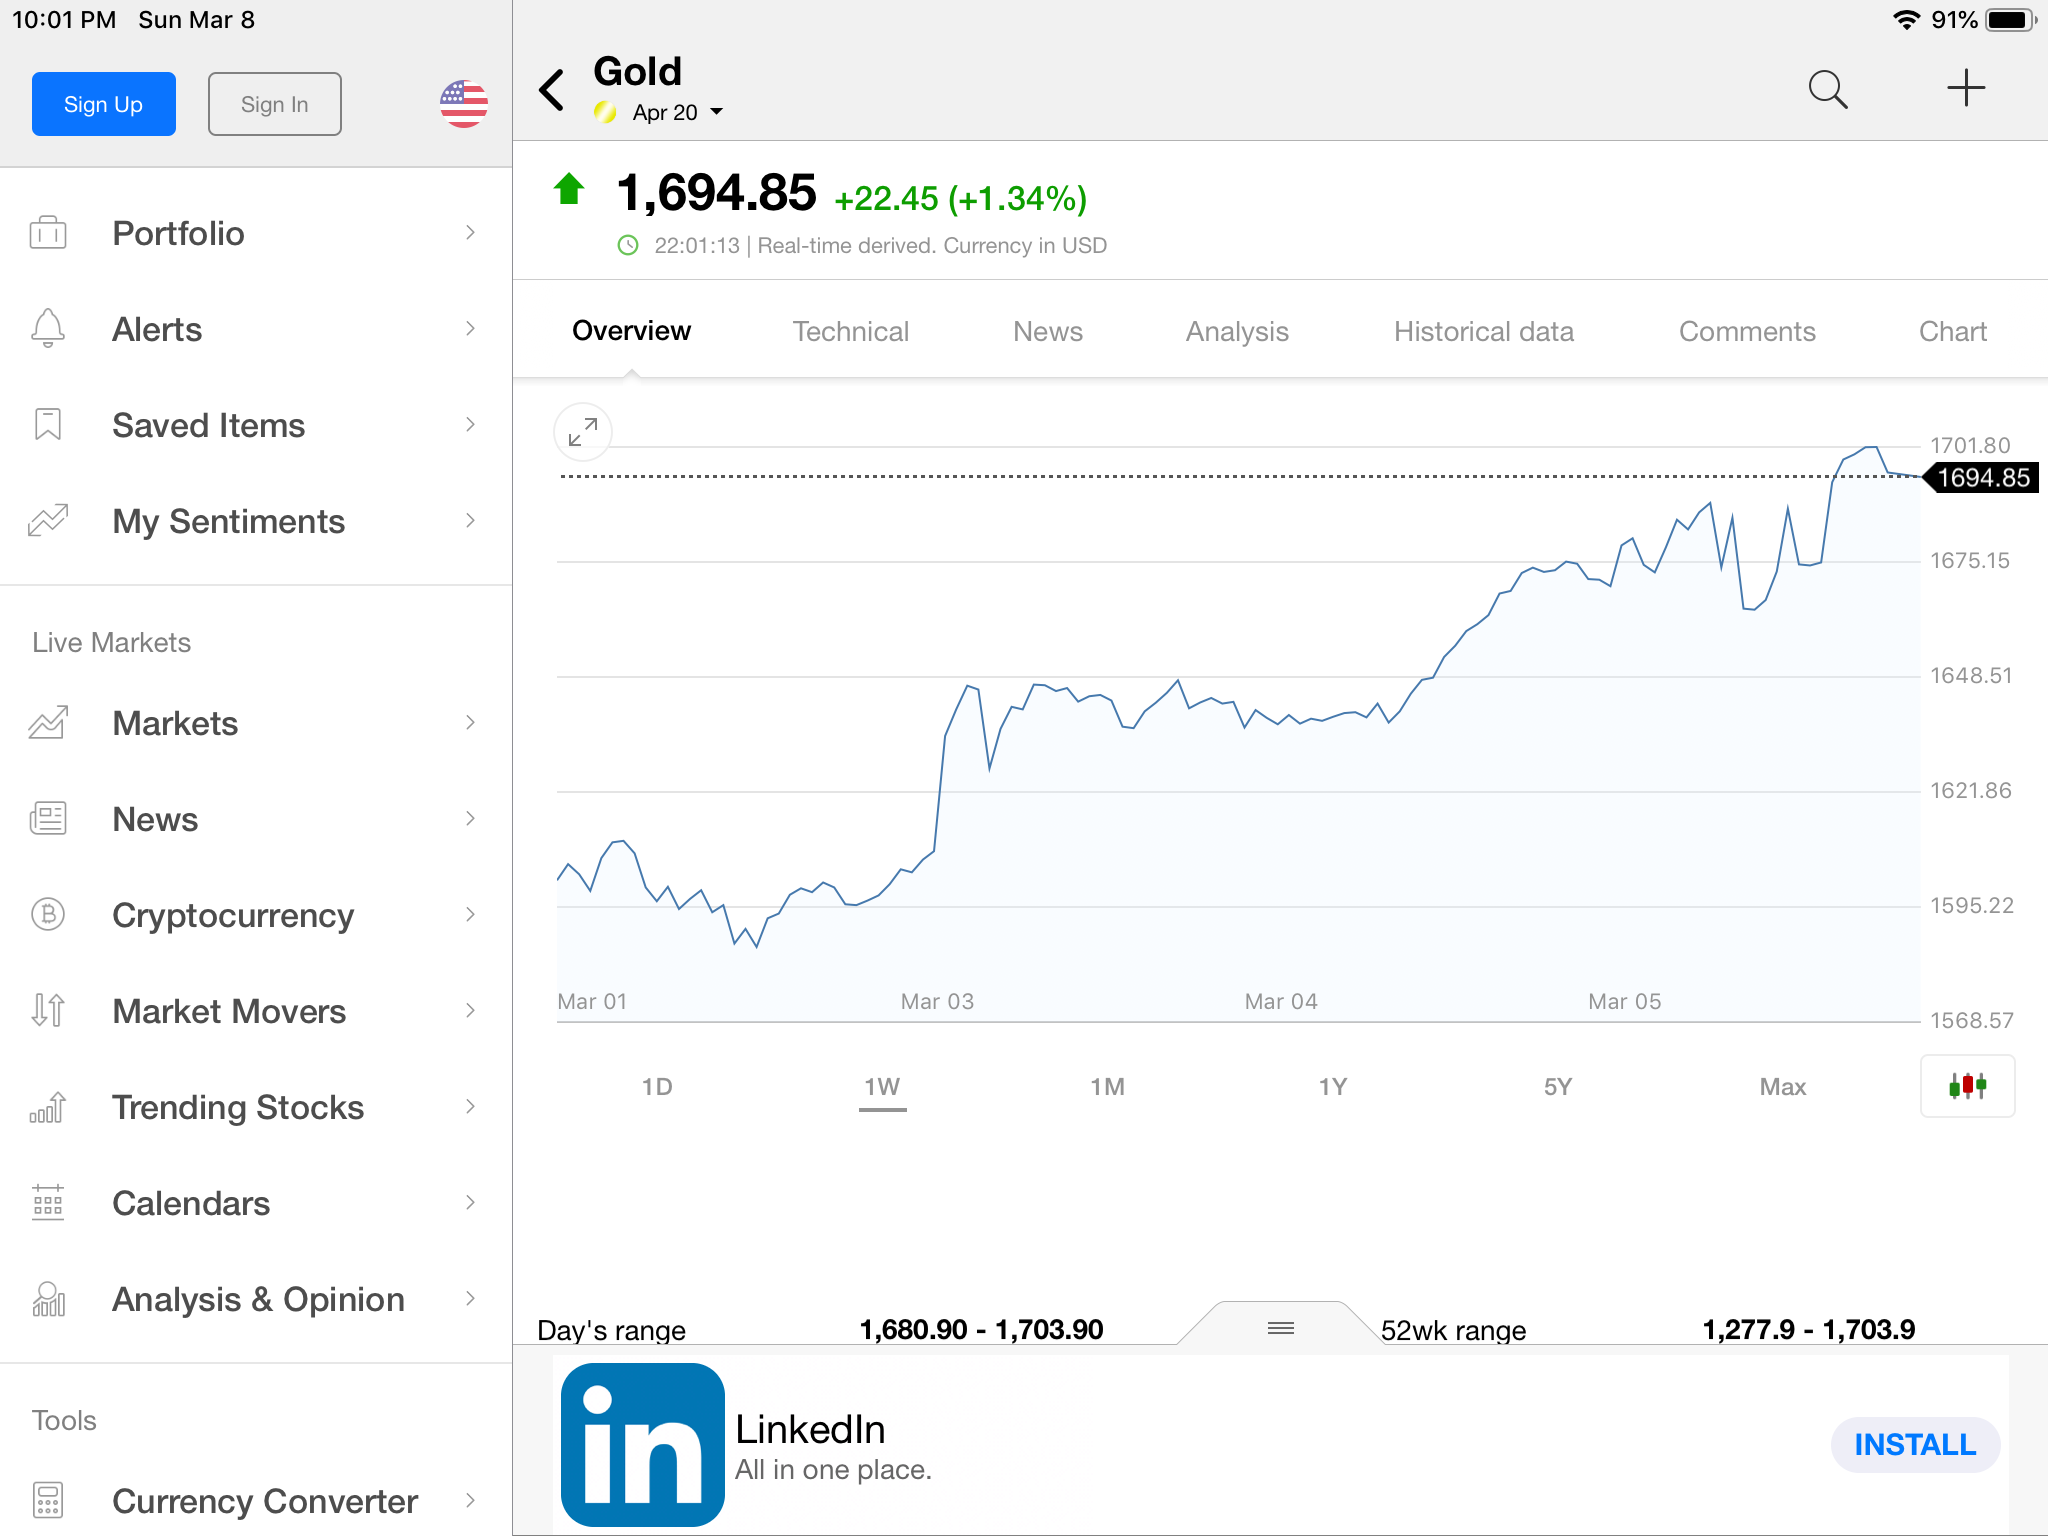2048x1536 pixels.
Task: Open the Cryptocurrency bitcoin icon
Action: click(48, 914)
